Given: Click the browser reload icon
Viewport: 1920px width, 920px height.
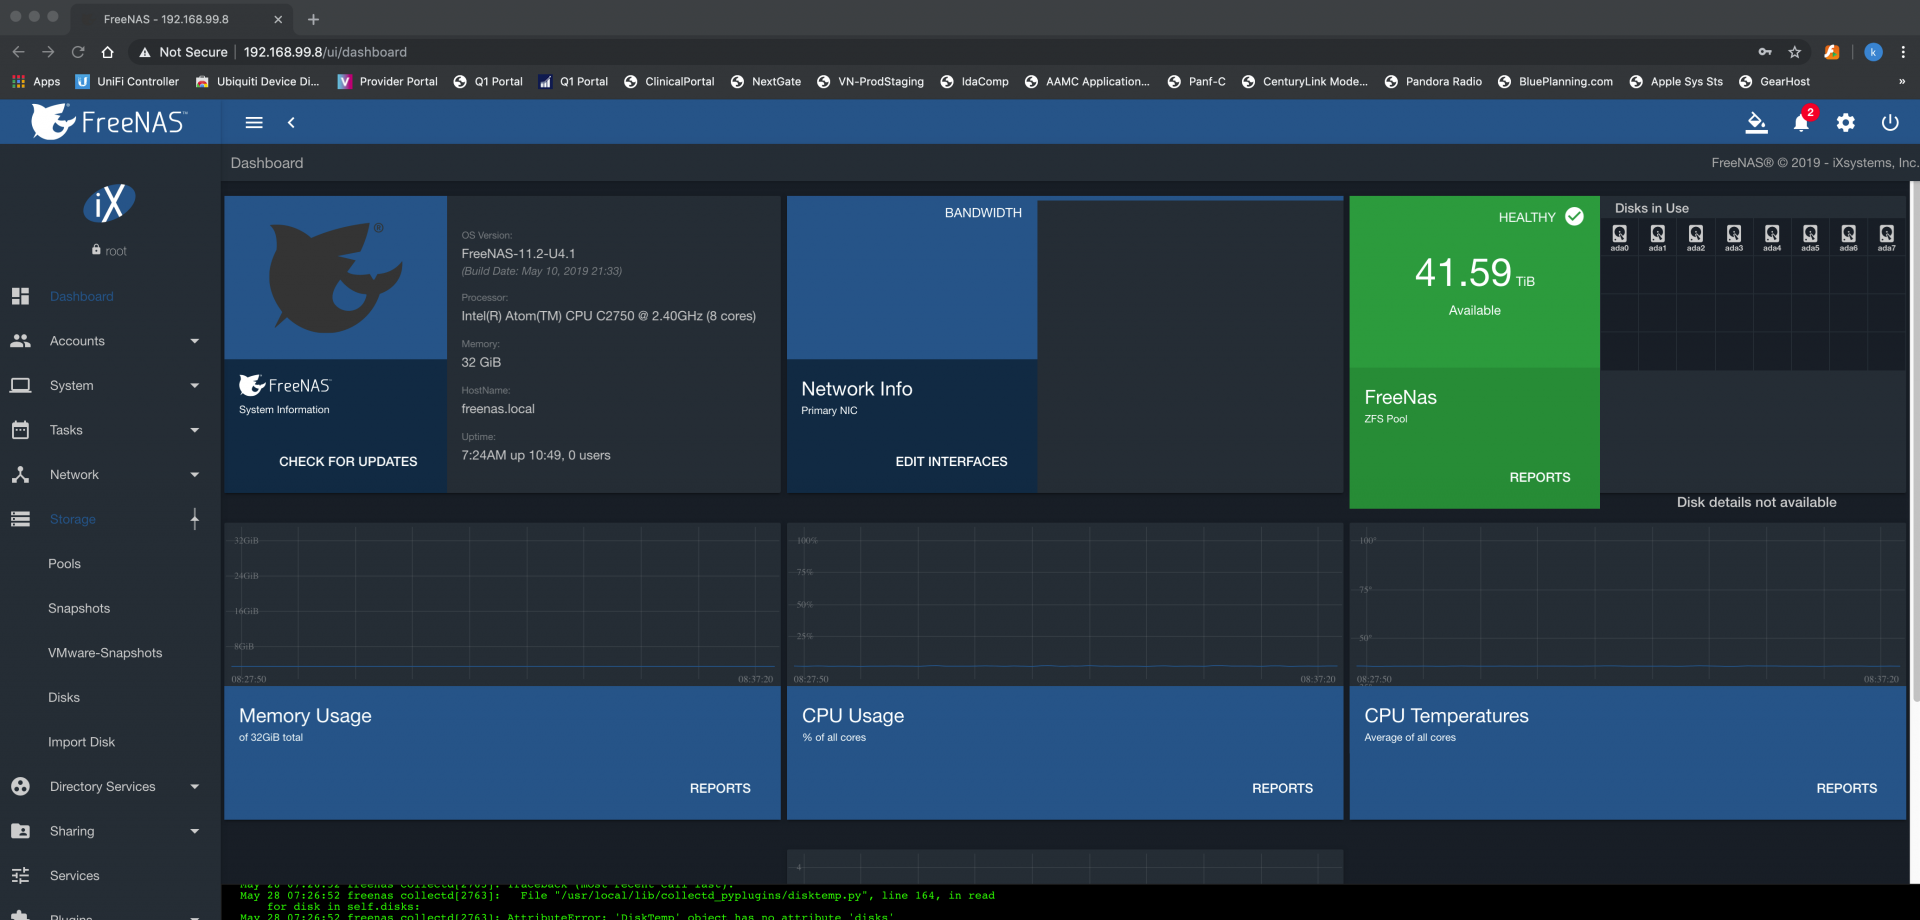Looking at the screenshot, I should [x=78, y=52].
